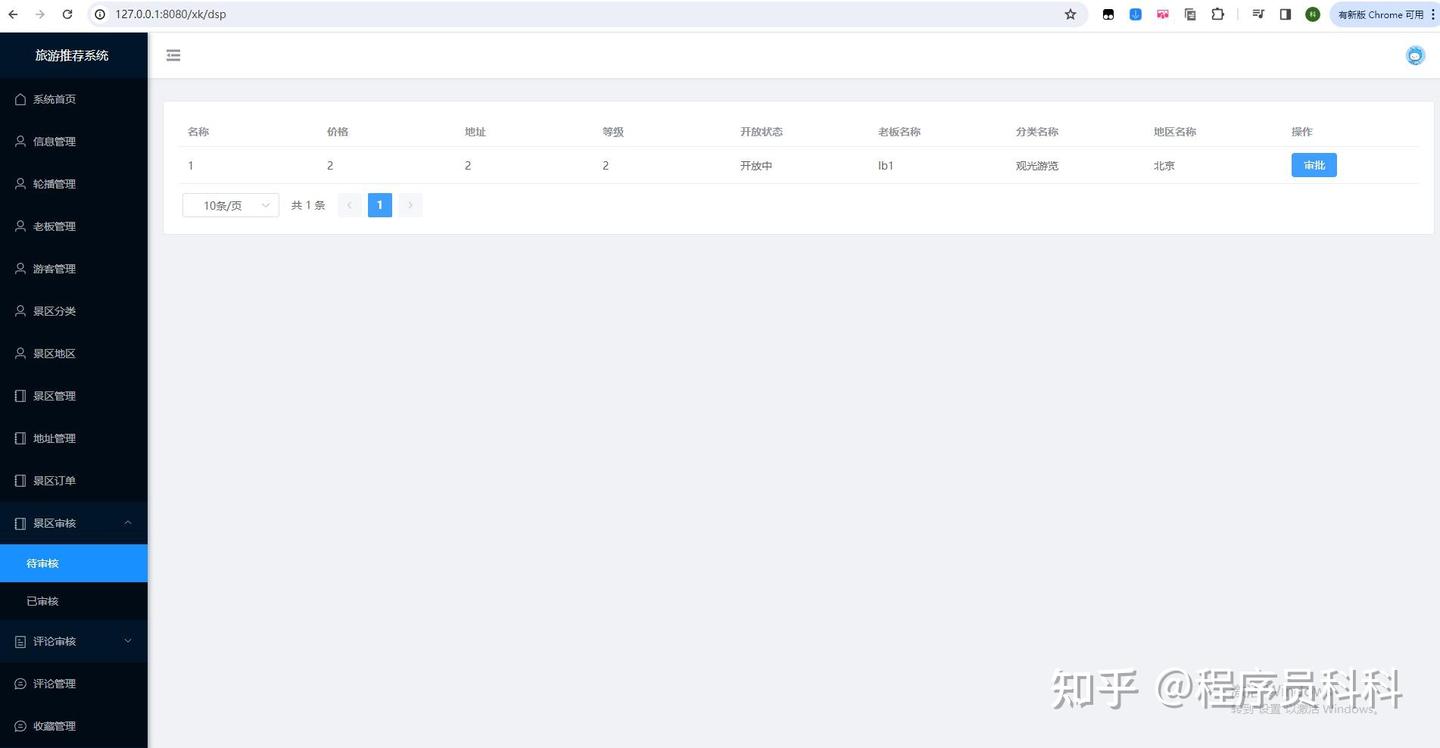Screen dimensions: 1440x748
Task: Click the browser back arrow
Action: [x=13, y=14]
